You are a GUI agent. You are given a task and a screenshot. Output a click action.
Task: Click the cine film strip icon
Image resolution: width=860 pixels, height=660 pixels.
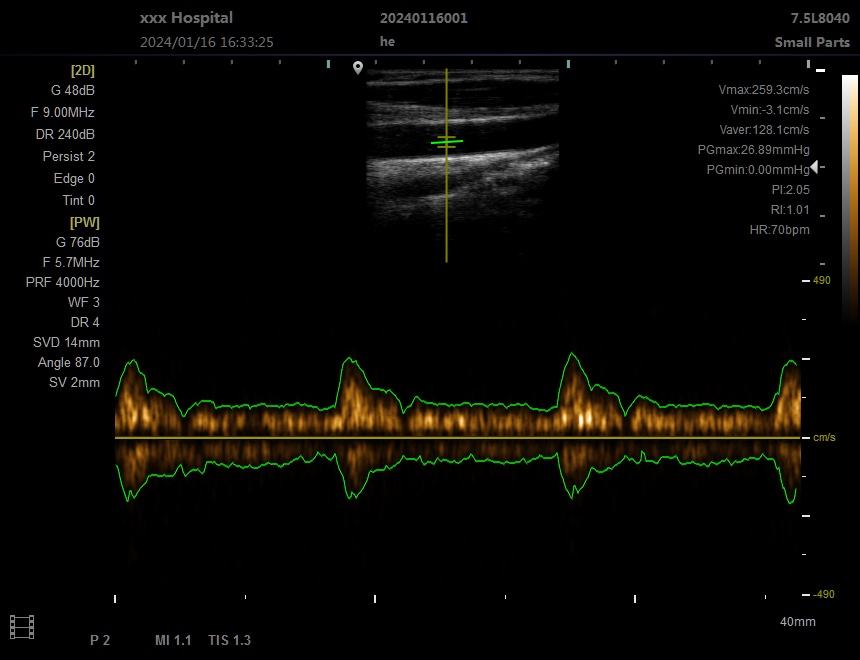(22, 627)
